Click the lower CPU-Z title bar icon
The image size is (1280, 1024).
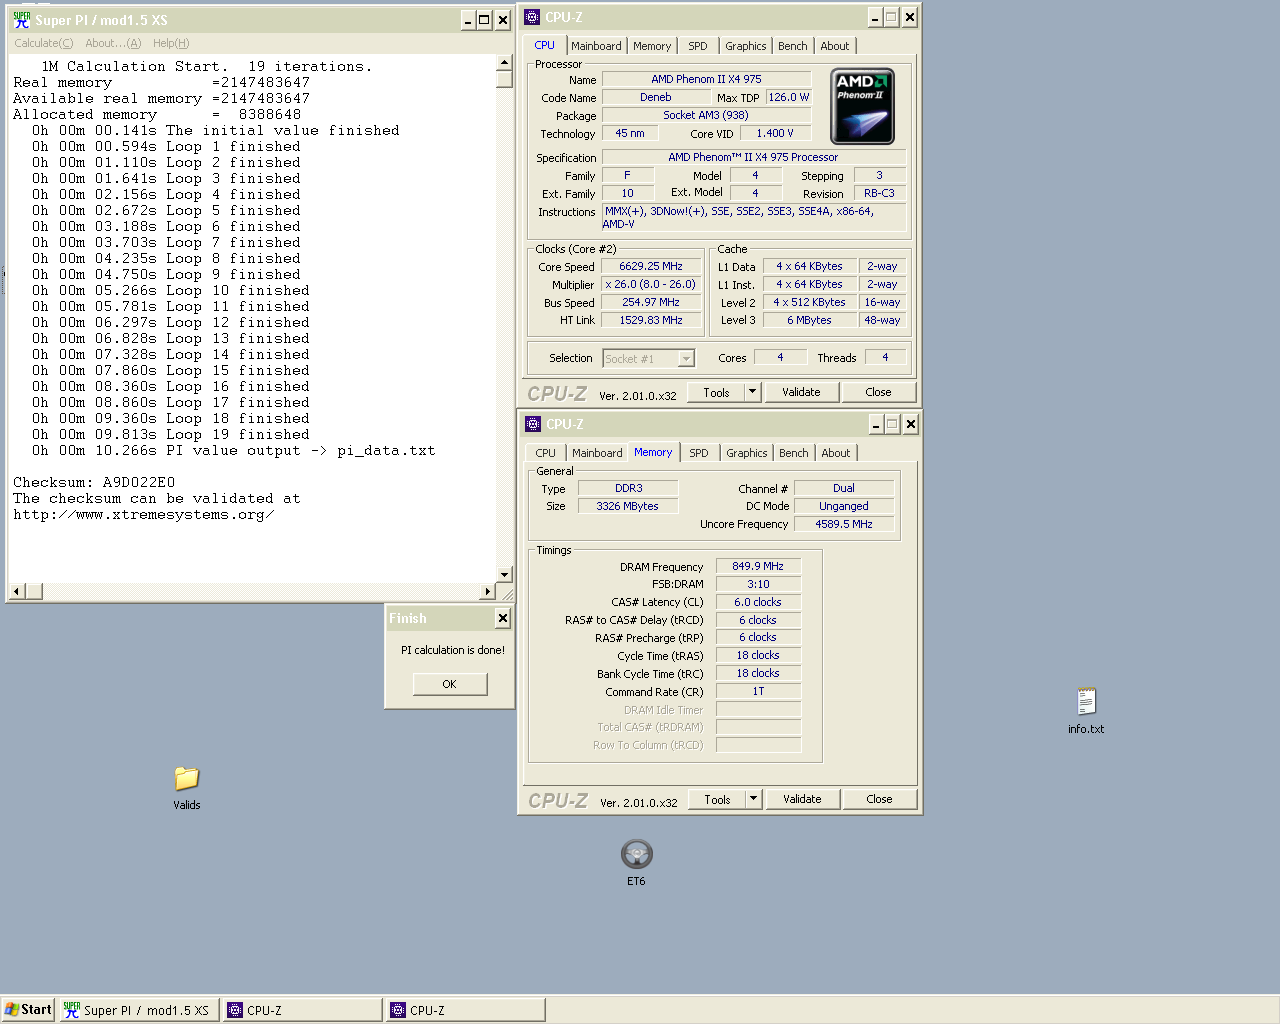tap(533, 424)
